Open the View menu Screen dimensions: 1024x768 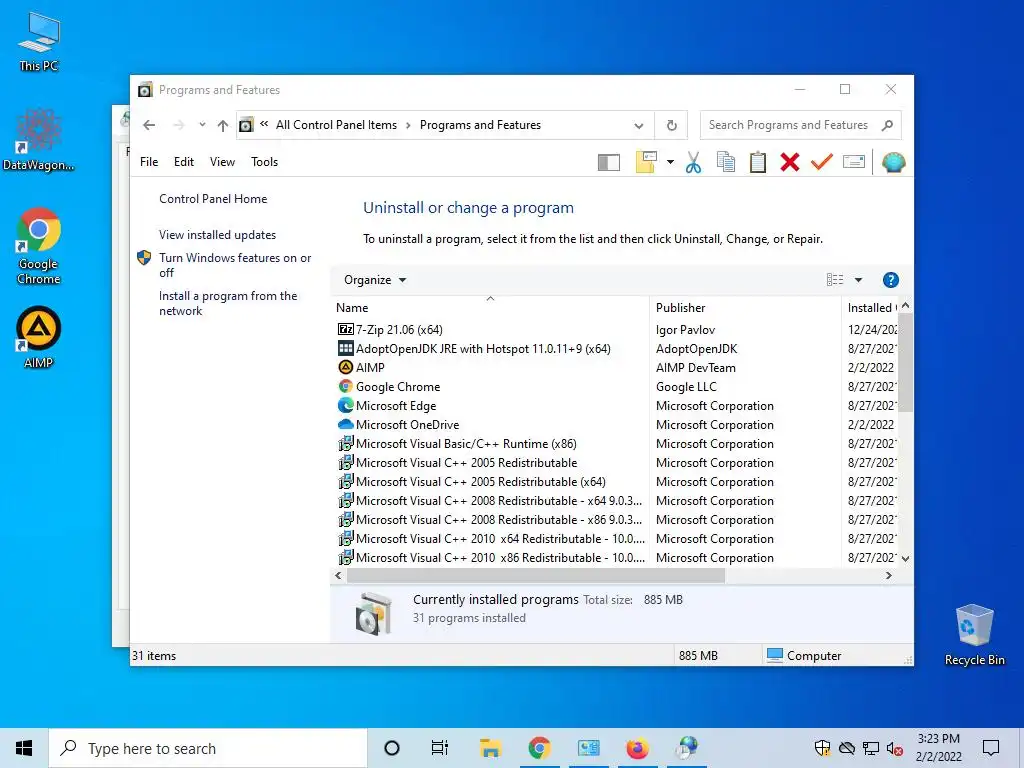pos(222,162)
